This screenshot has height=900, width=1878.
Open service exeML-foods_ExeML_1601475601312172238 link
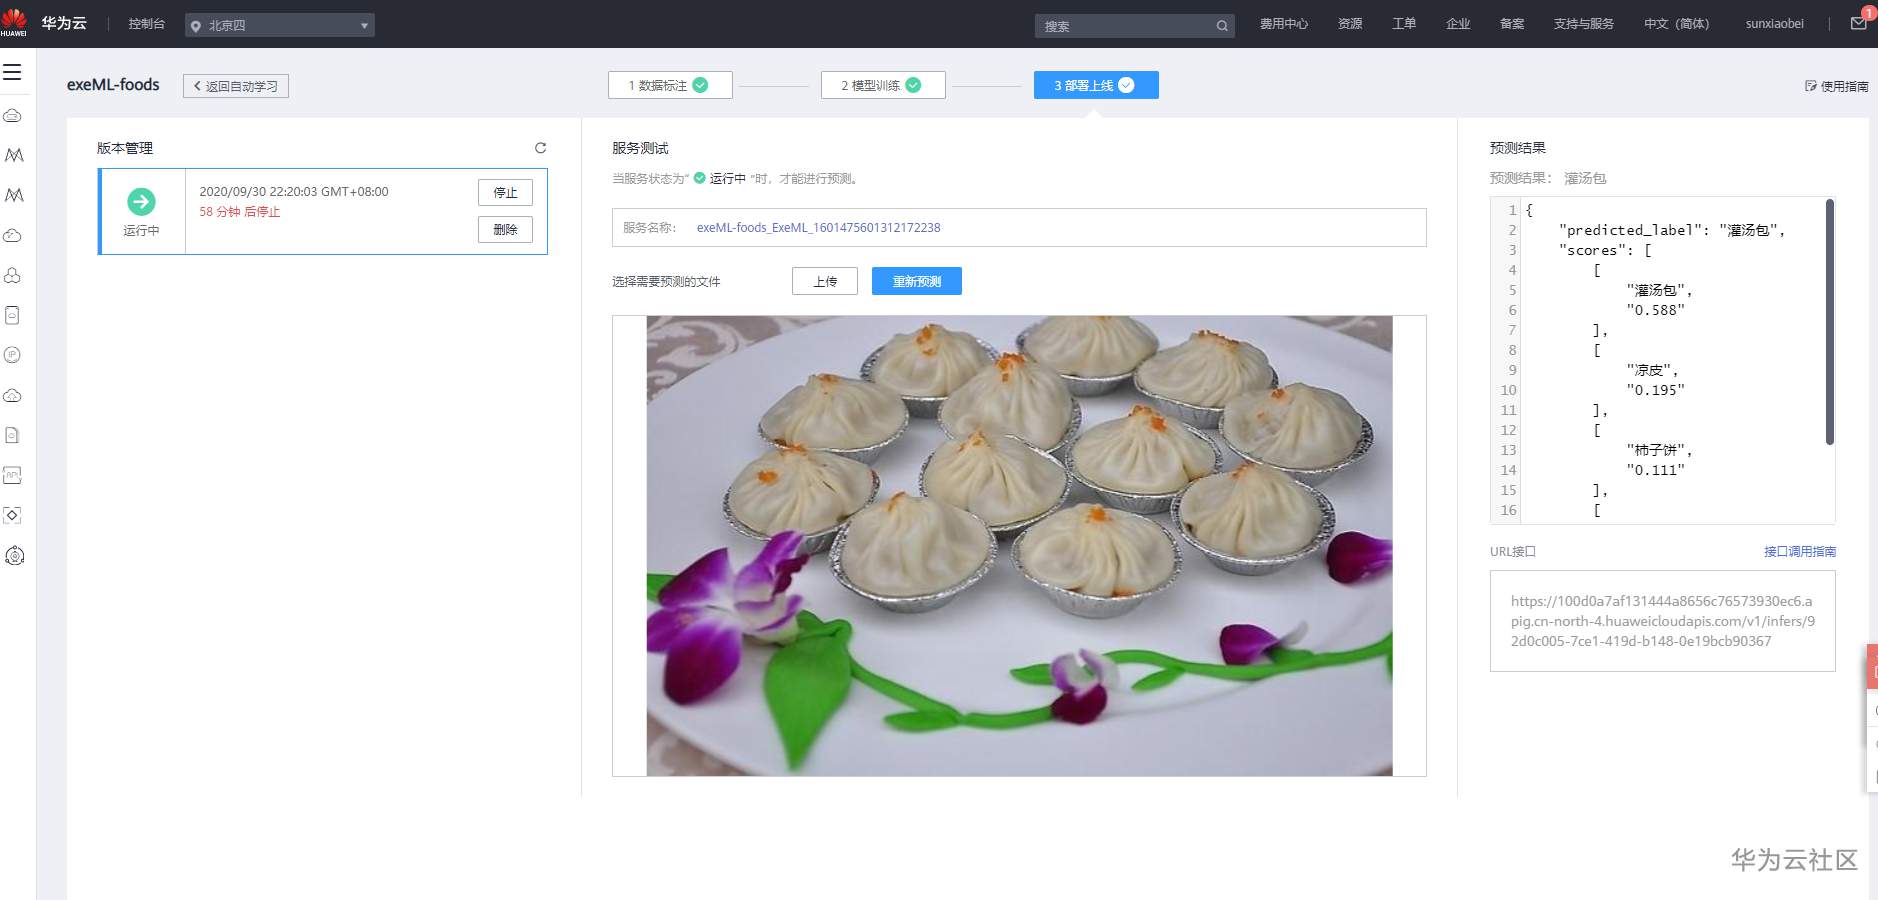(x=819, y=228)
